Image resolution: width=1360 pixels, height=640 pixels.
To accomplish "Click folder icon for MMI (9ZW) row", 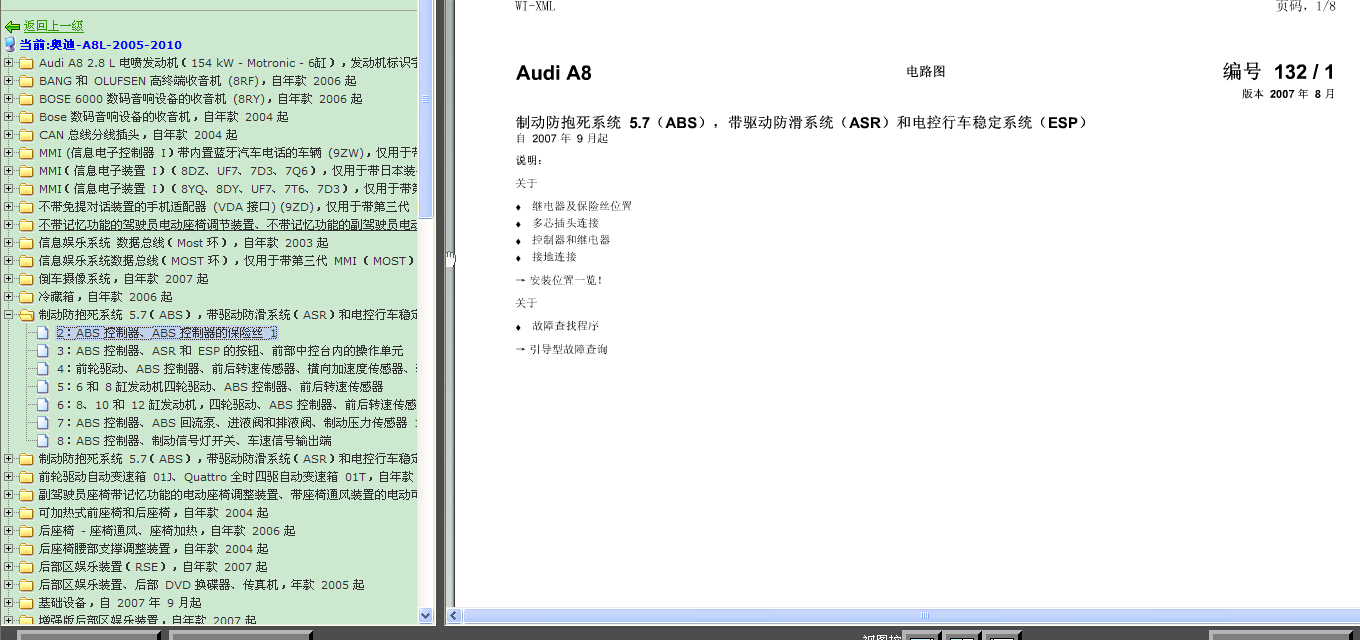I will click(x=27, y=153).
